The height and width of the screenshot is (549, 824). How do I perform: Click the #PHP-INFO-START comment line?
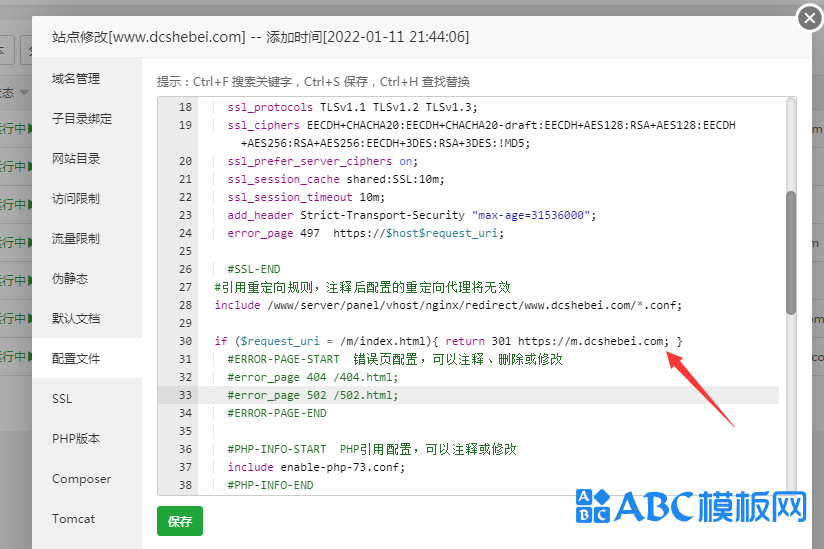click(x=372, y=449)
